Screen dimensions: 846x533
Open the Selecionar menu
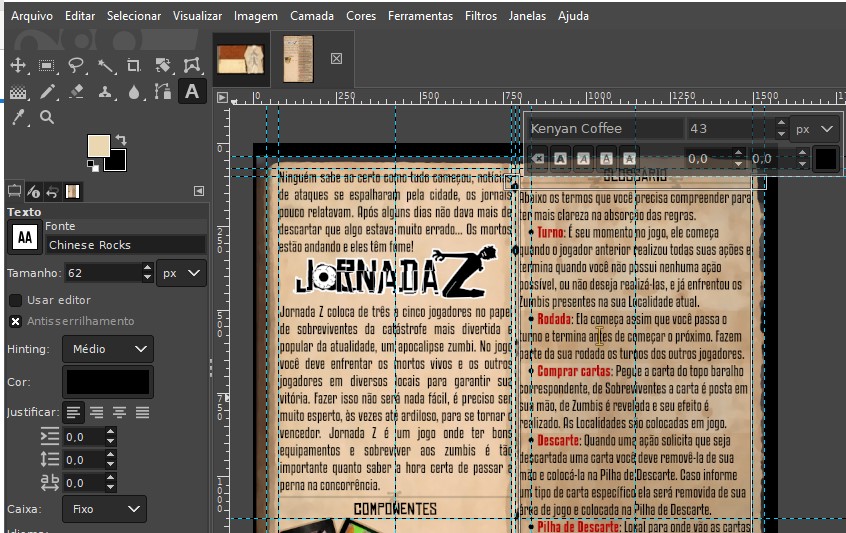[x=134, y=16]
